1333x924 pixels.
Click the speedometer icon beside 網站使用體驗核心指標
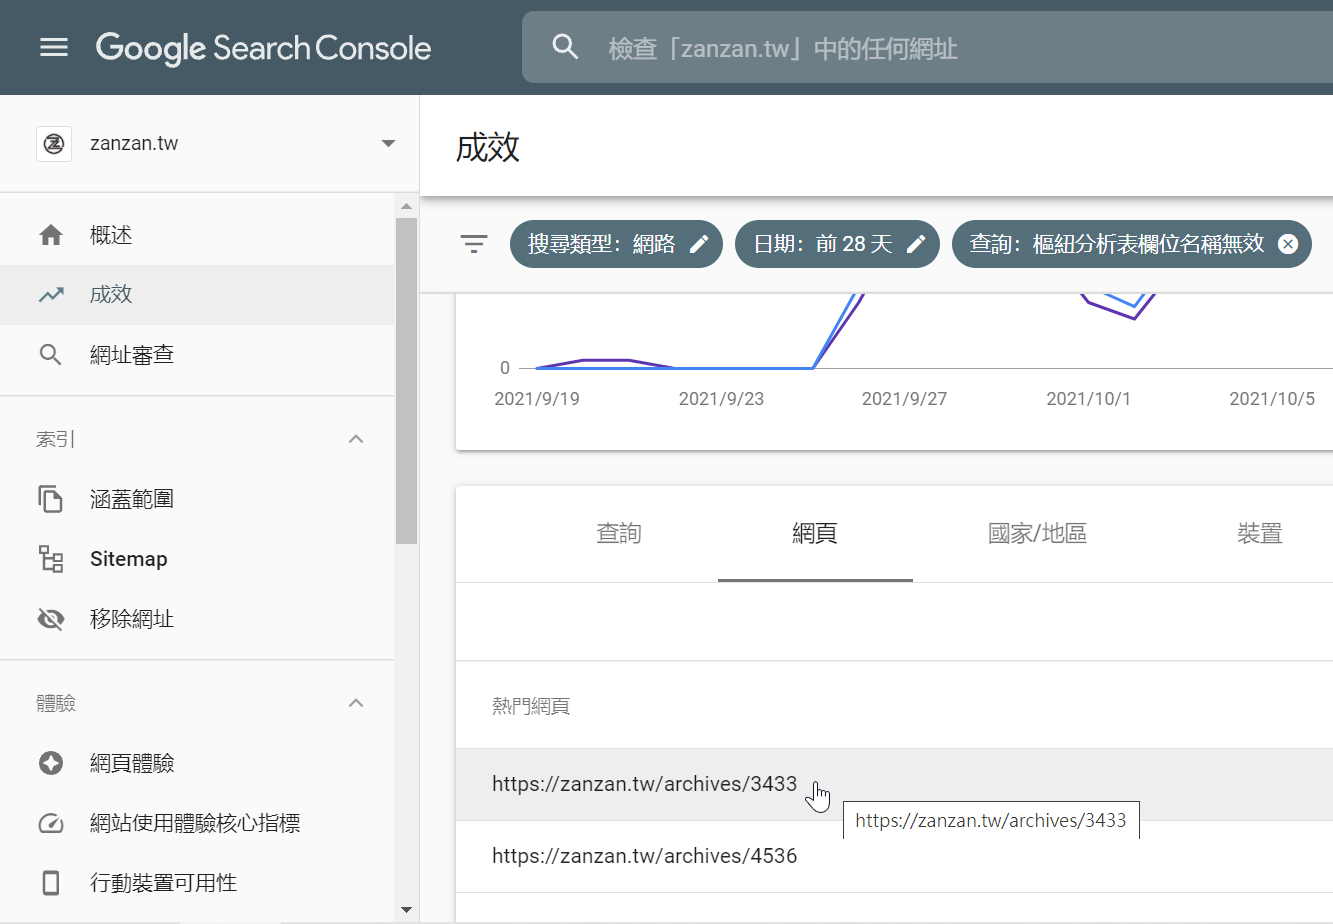pyautogui.click(x=51, y=823)
